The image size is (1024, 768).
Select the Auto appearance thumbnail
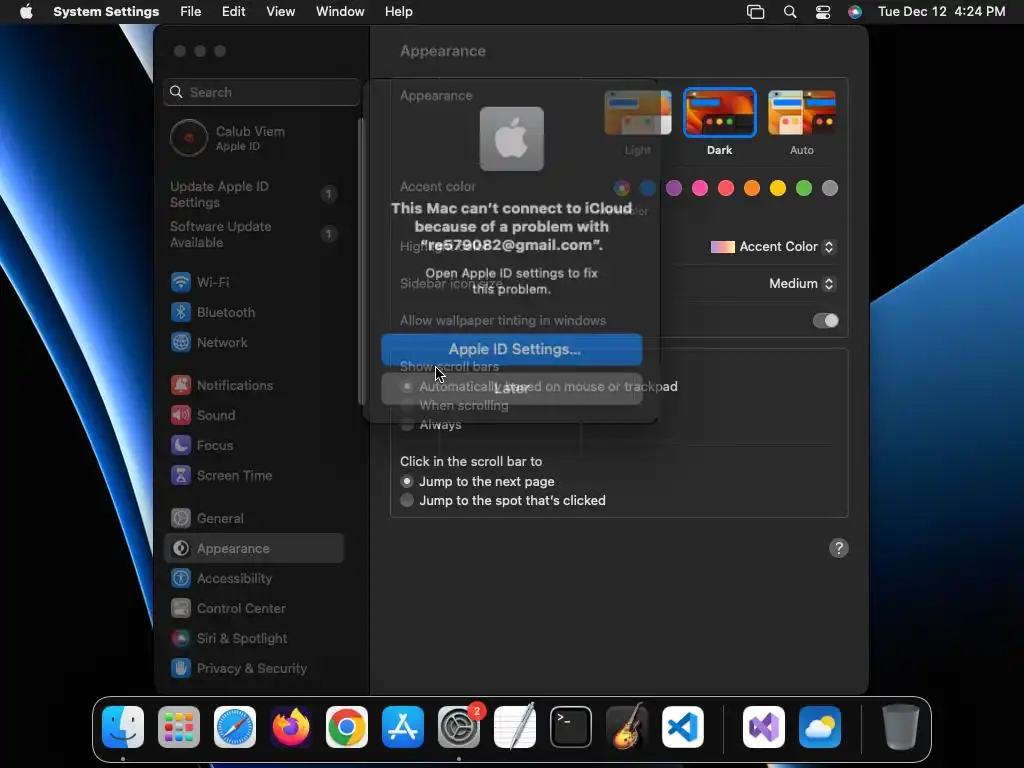point(802,112)
